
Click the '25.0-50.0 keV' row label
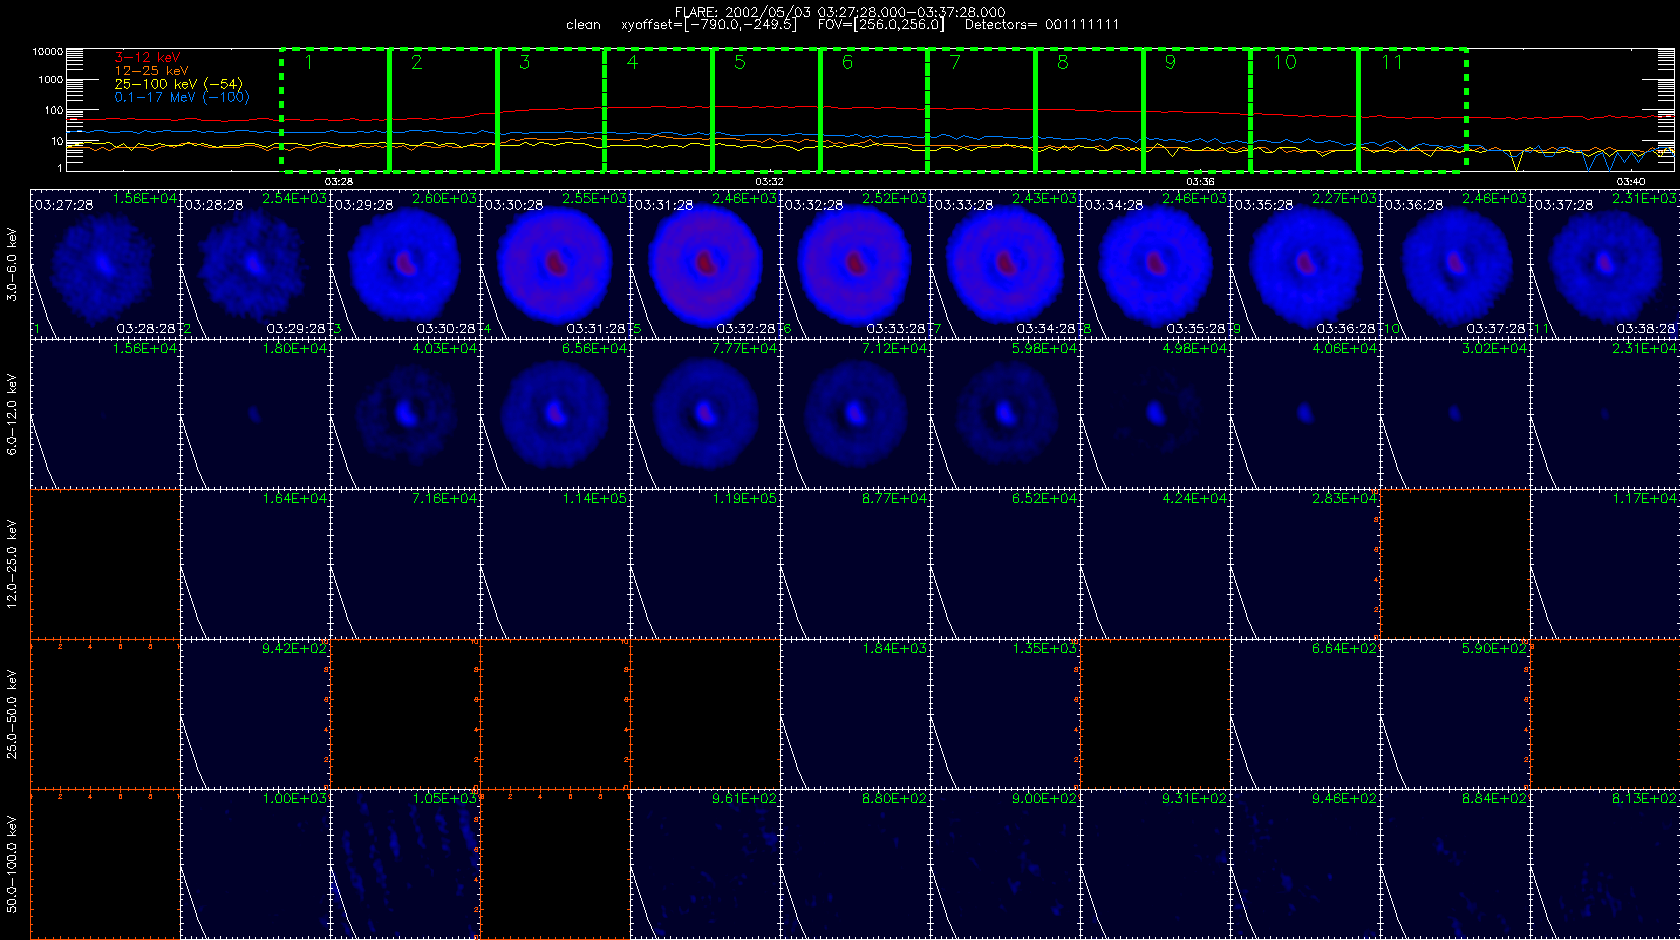point(12,715)
